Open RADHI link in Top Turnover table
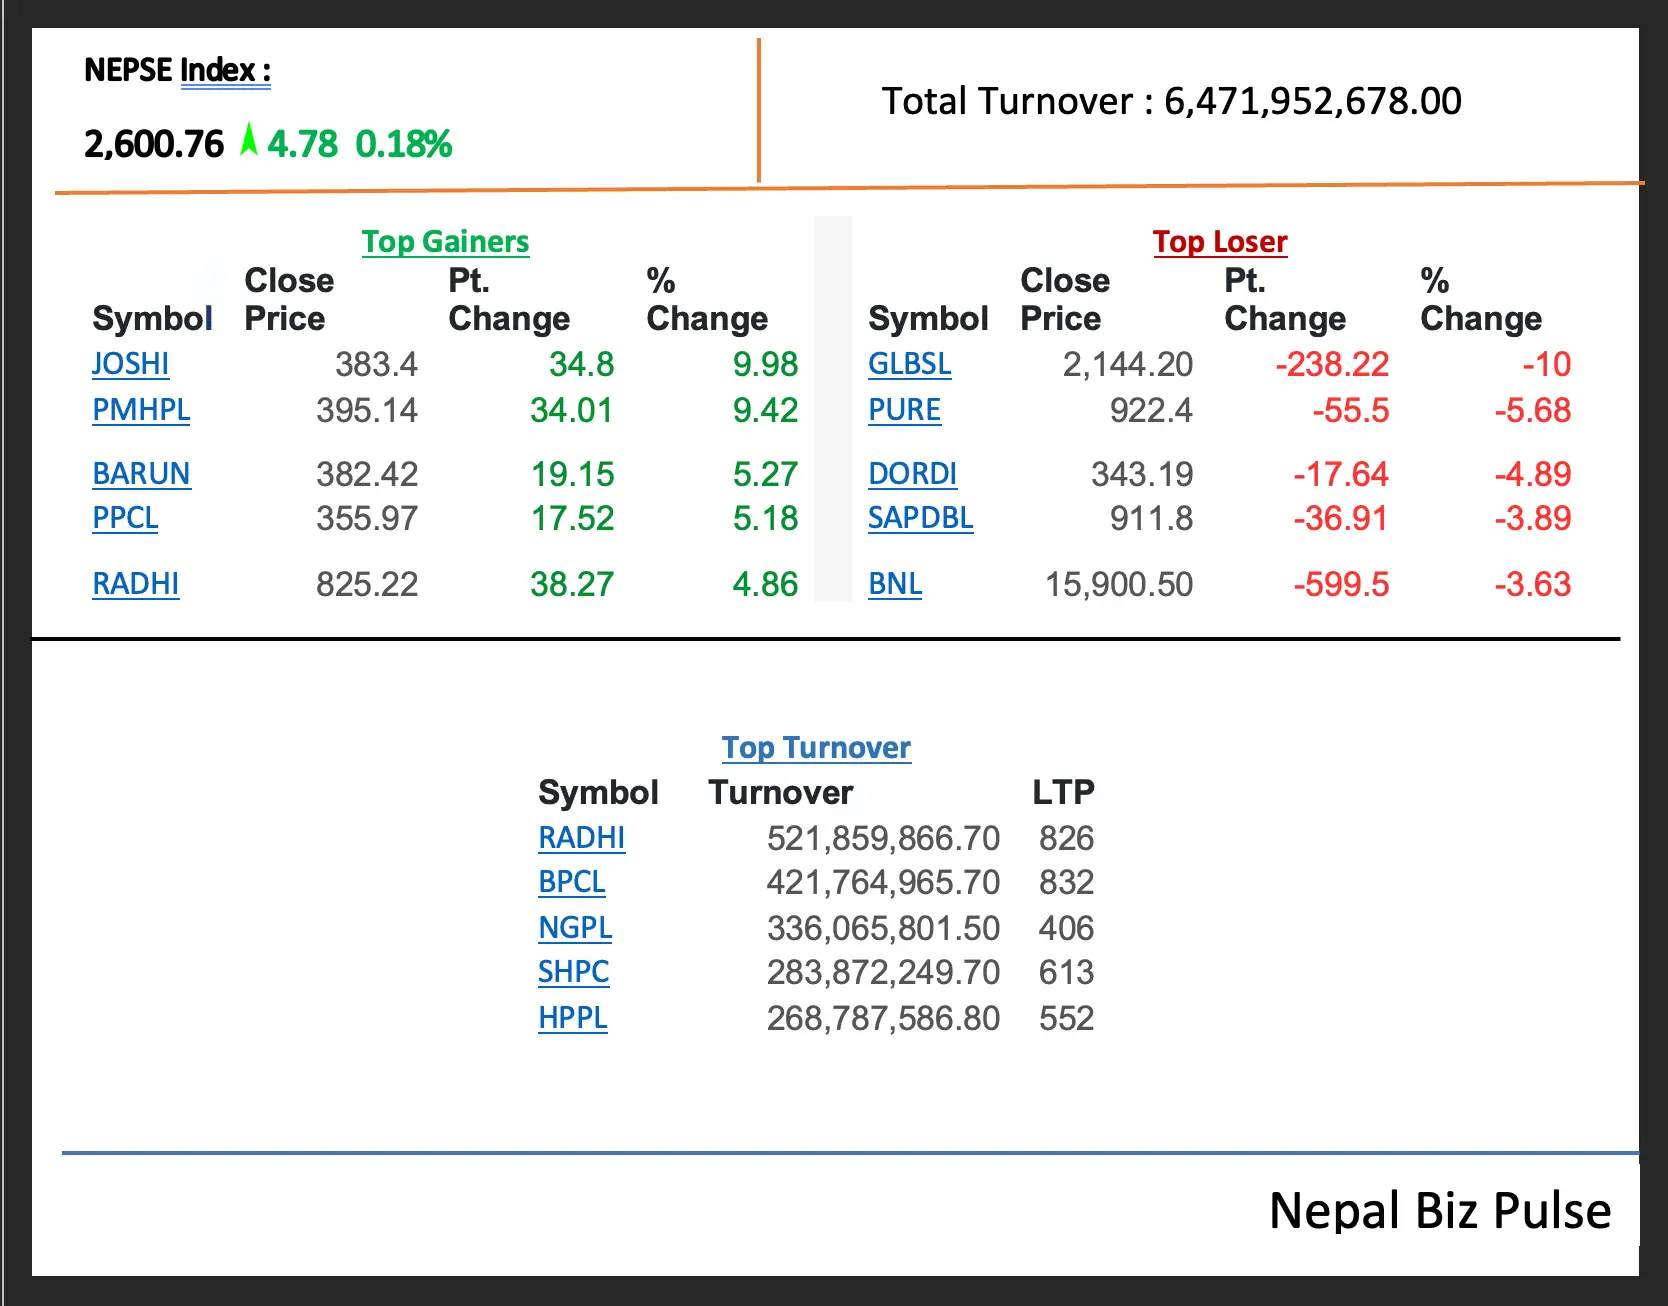The image size is (1668, 1306). (x=581, y=838)
